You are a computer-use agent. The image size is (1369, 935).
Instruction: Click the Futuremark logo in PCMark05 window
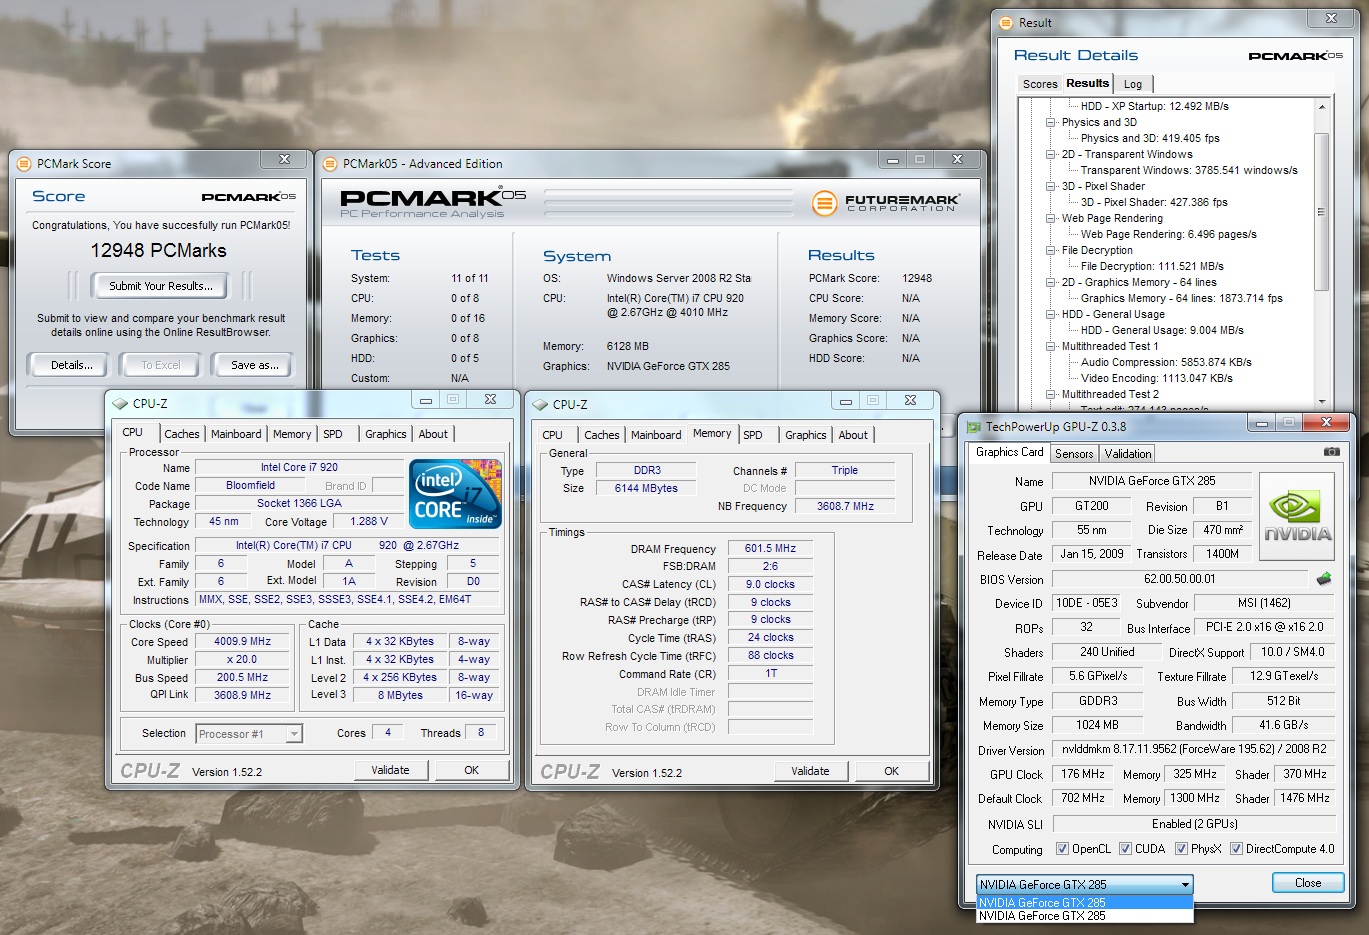(886, 203)
